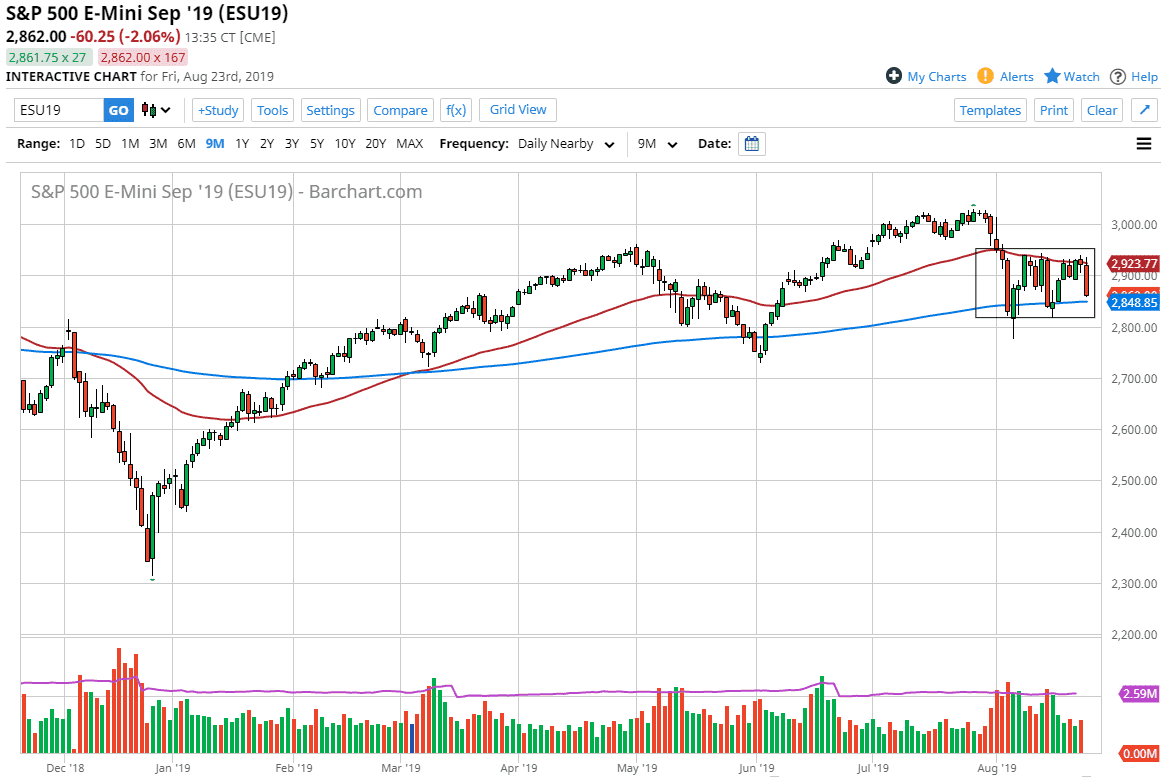Open the Watch star icon
Screen dimensions: 1173x777
tap(1053, 76)
